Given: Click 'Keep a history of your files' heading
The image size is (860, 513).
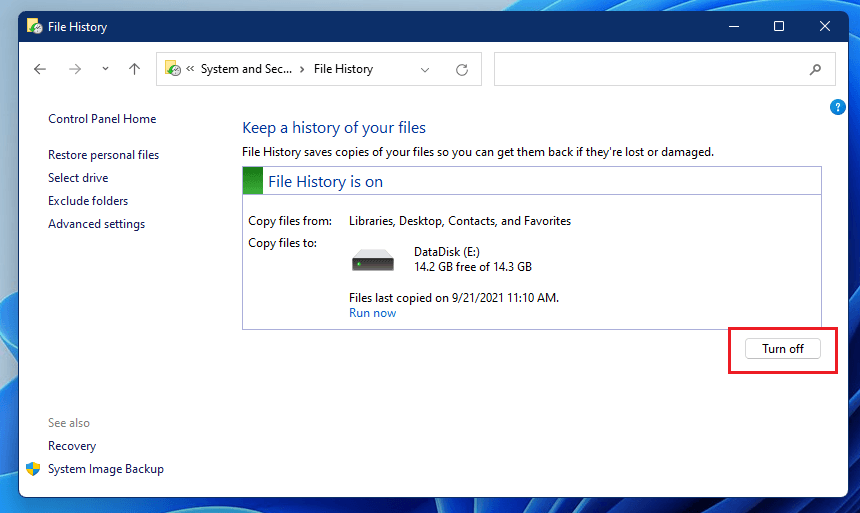Looking at the screenshot, I should [334, 128].
